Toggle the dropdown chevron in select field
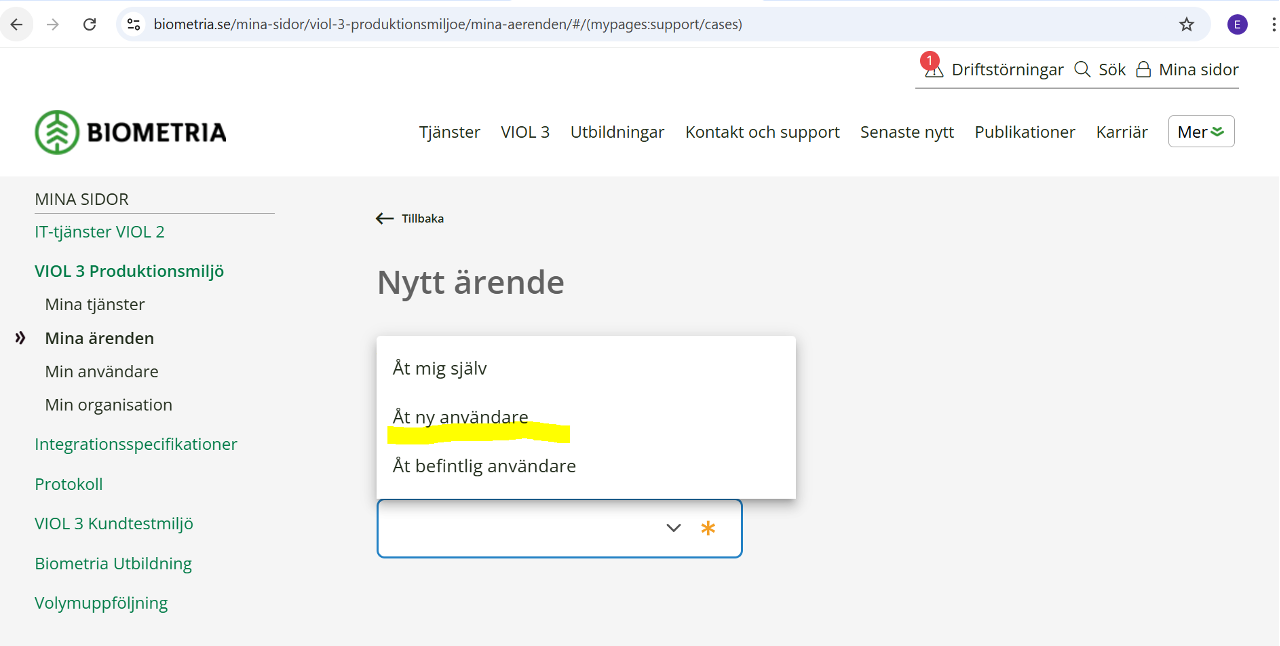Viewport: 1280px width, 646px height. [x=673, y=528]
